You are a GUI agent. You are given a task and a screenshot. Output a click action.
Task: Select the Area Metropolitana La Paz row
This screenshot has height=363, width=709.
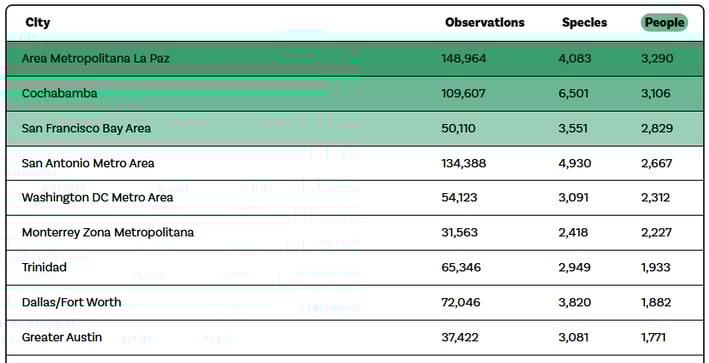point(355,59)
